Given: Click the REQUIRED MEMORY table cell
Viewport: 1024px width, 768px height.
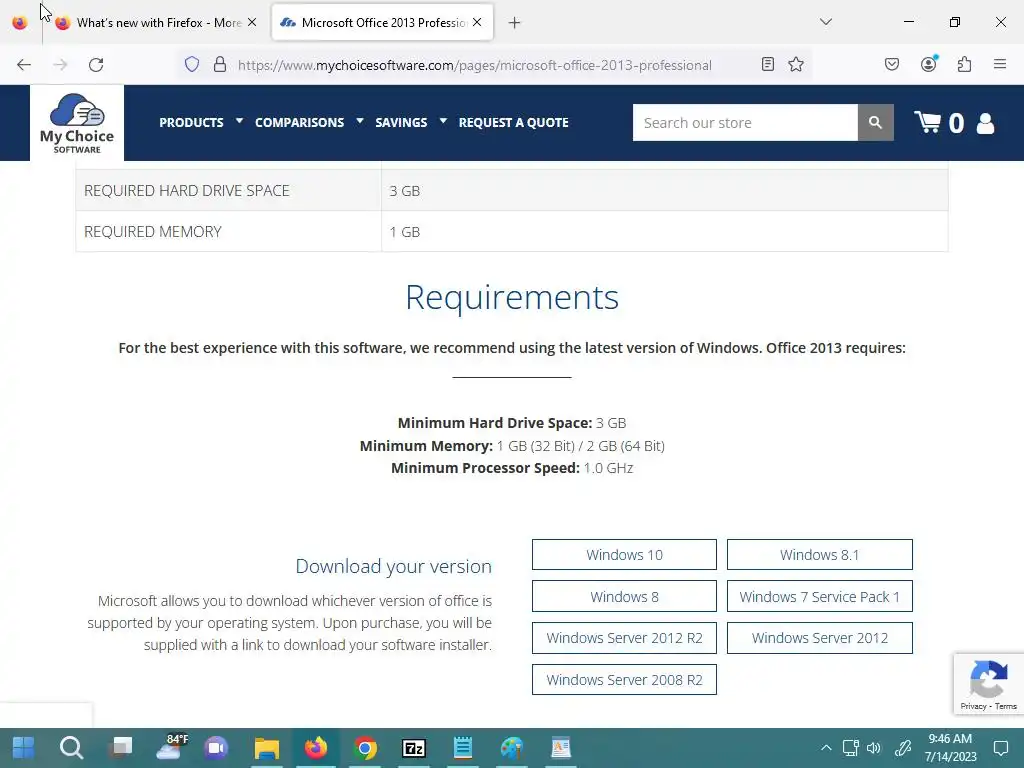Looking at the screenshot, I should [229, 231].
